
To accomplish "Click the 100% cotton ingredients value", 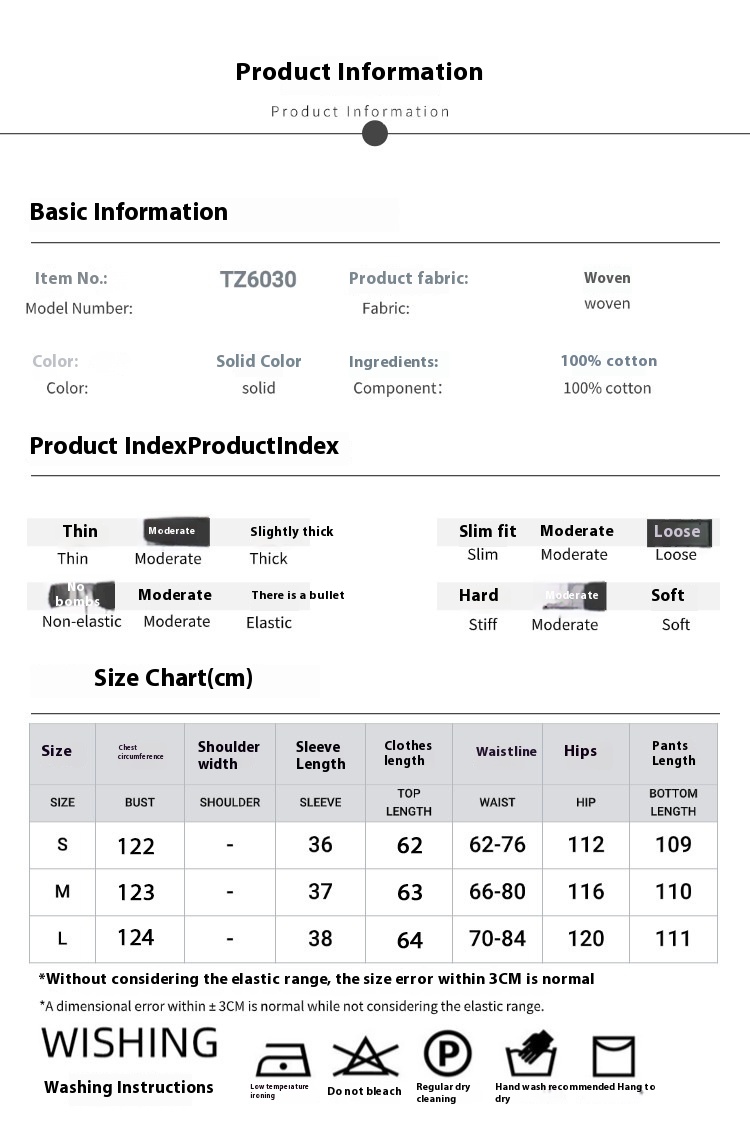I will (x=608, y=361).
